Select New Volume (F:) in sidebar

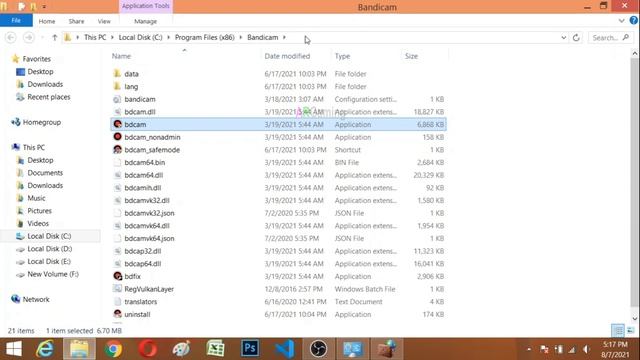[x=53, y=274]
